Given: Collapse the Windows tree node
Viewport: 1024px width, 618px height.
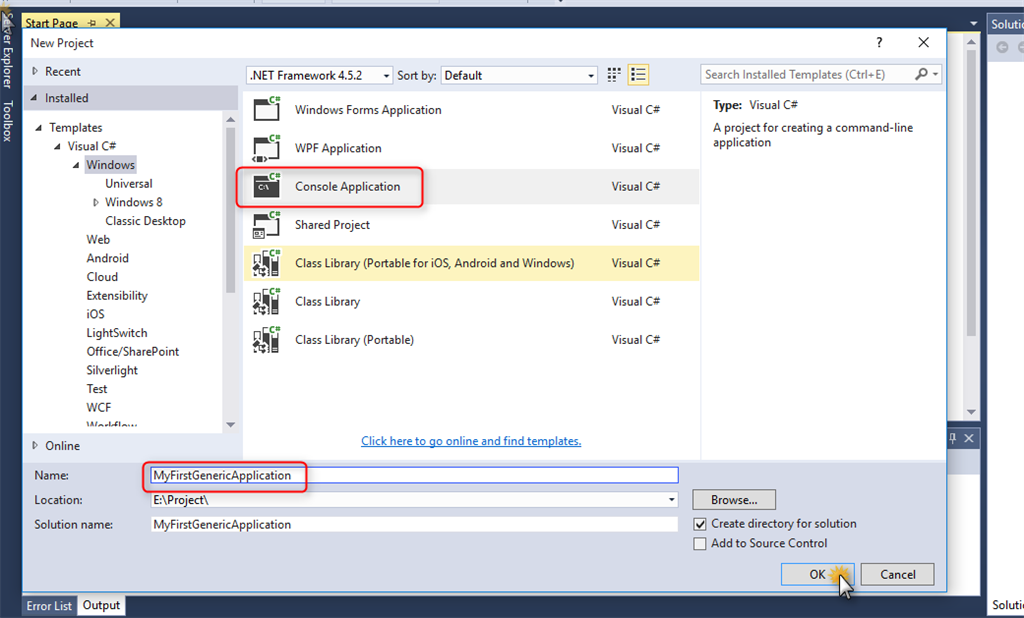Looking at the screenshot, I should point(76,165).
